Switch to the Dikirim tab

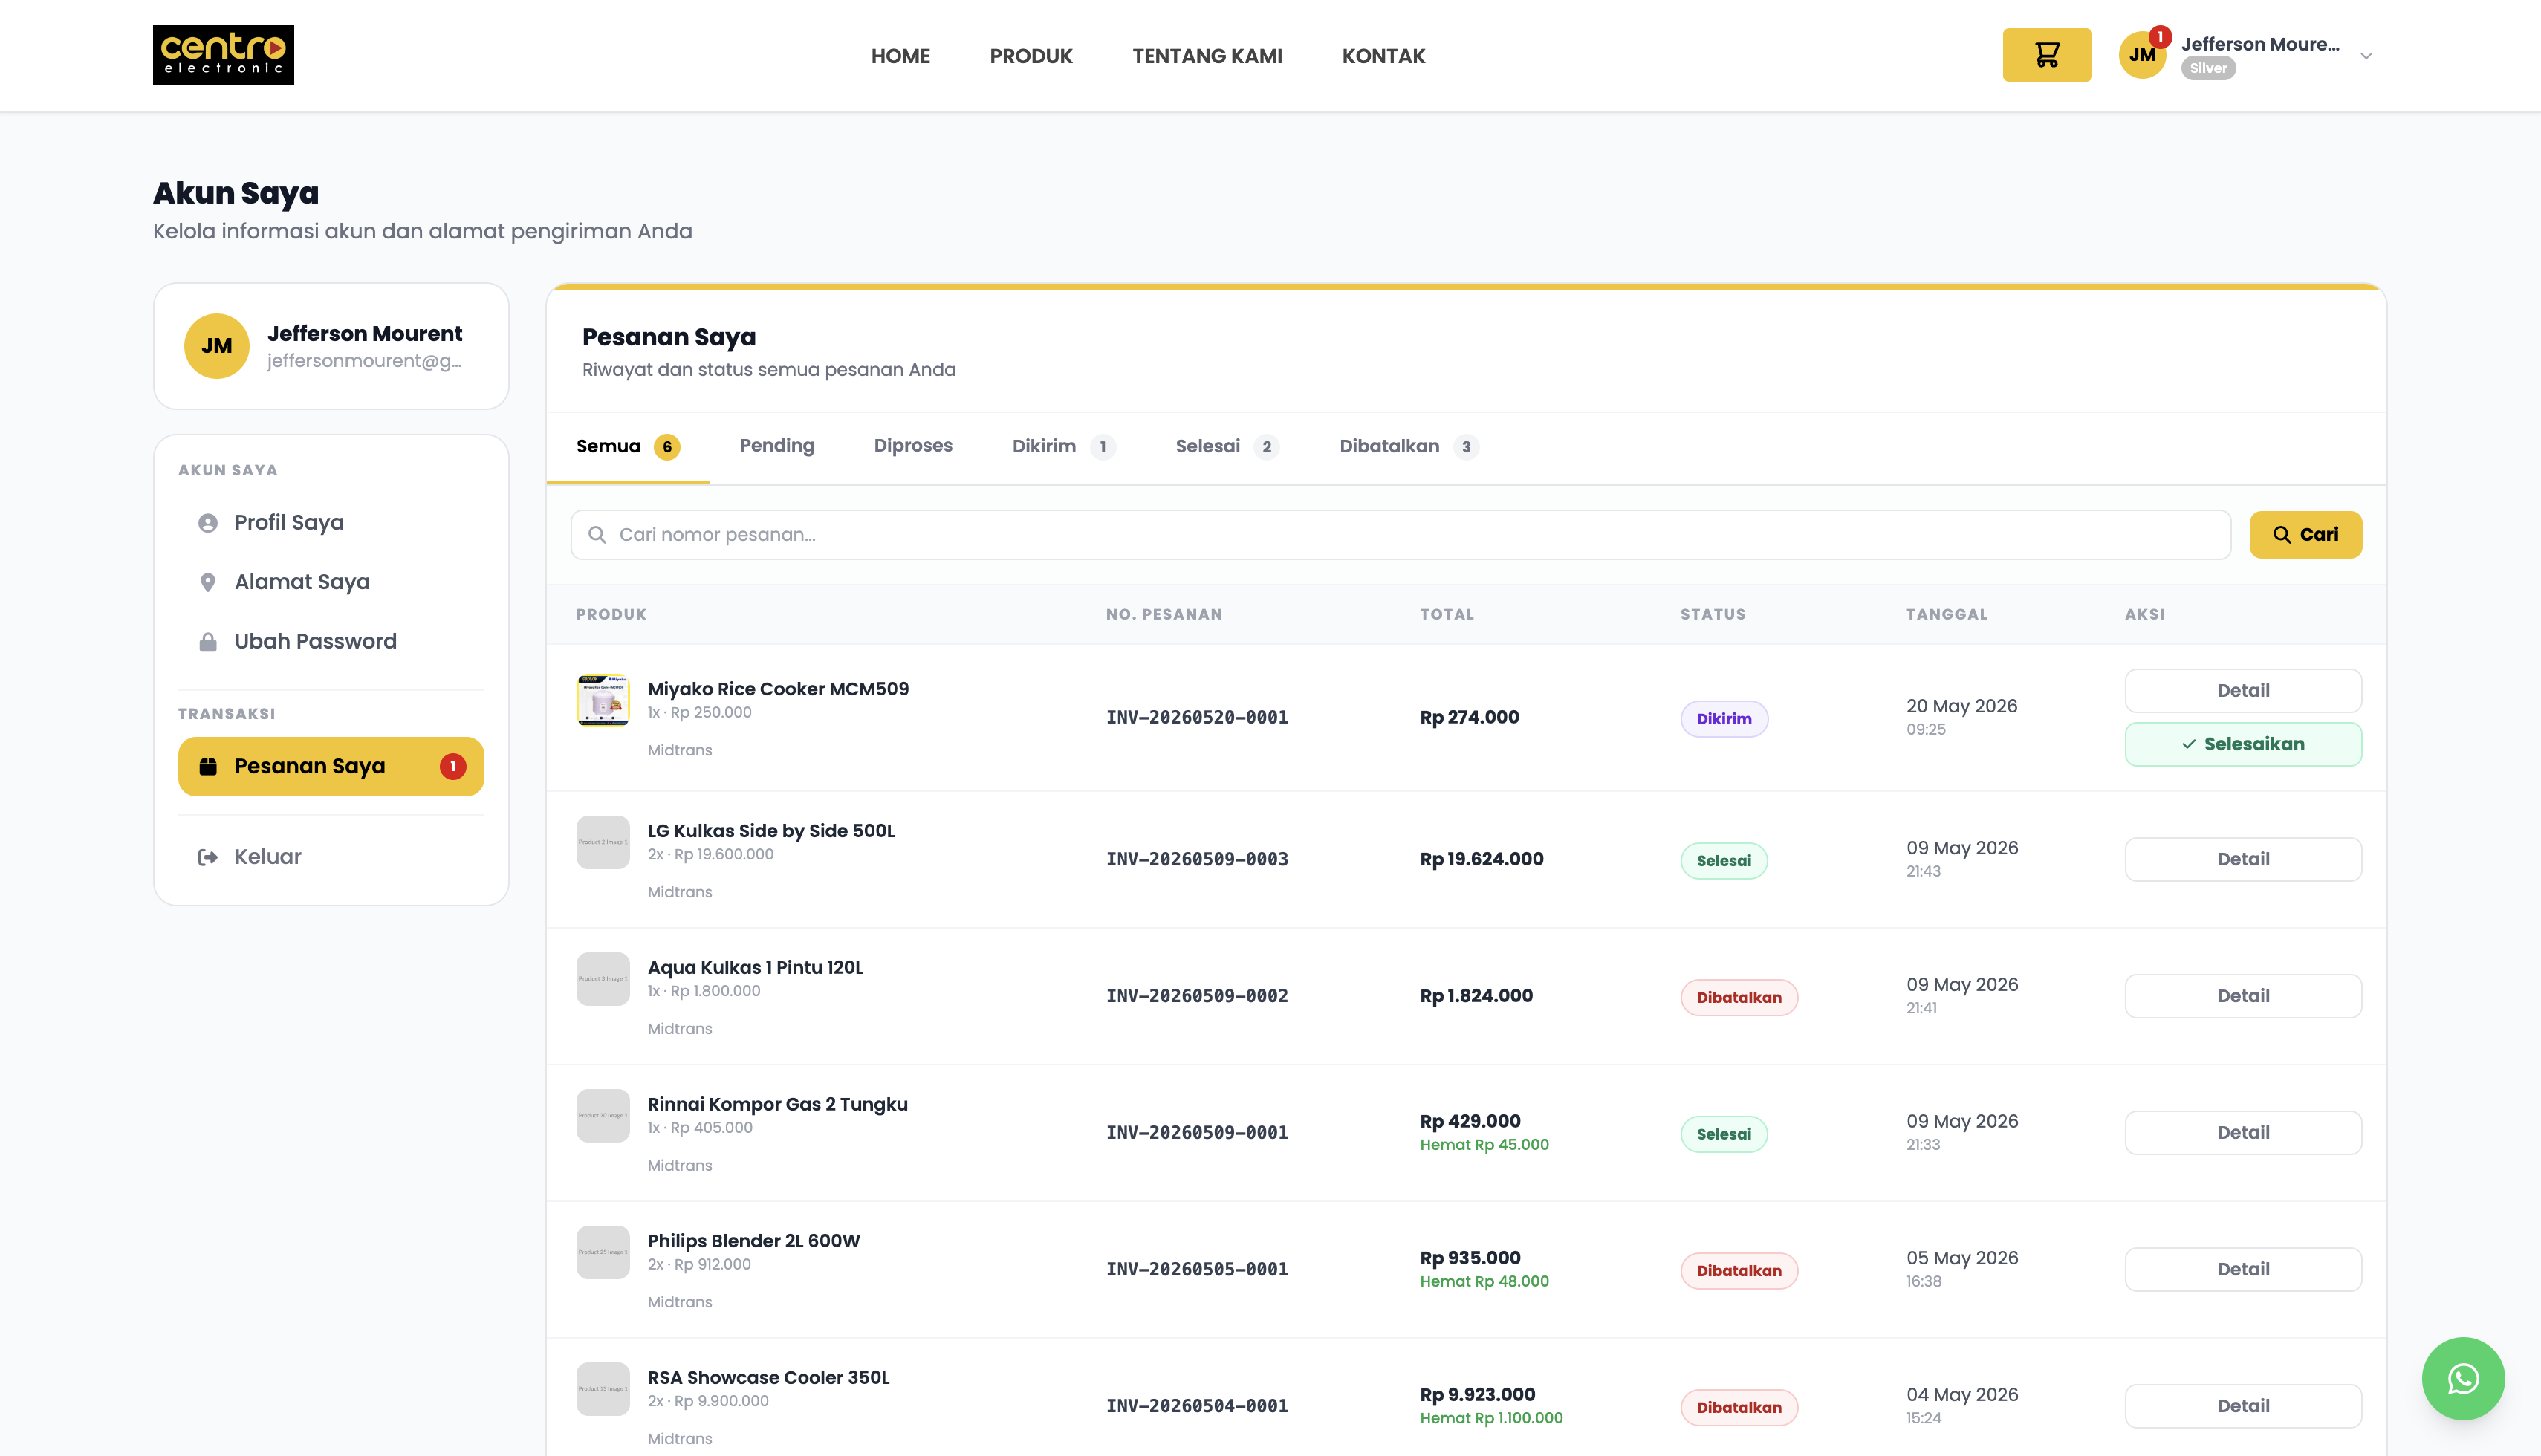tap(1064, 447)
